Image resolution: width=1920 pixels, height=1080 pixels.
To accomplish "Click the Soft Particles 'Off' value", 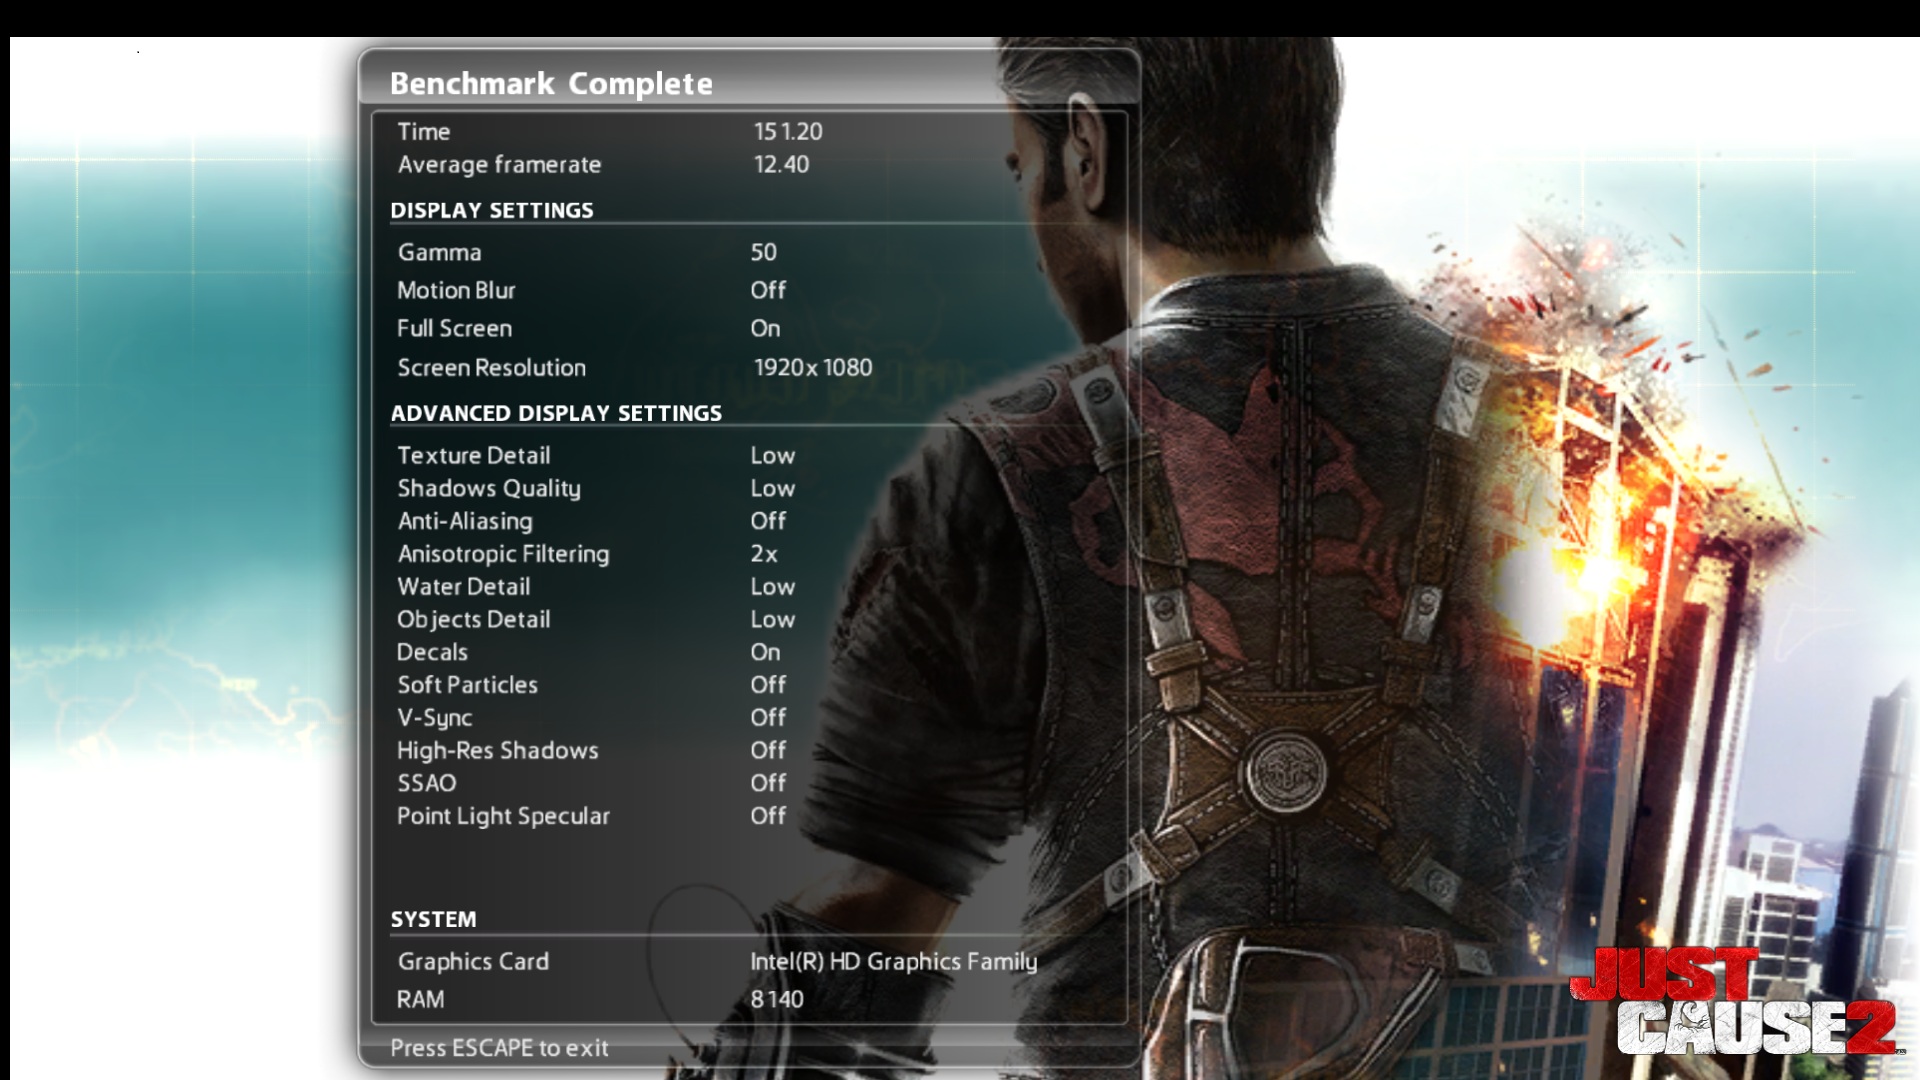I will click(x=768, y=685).
